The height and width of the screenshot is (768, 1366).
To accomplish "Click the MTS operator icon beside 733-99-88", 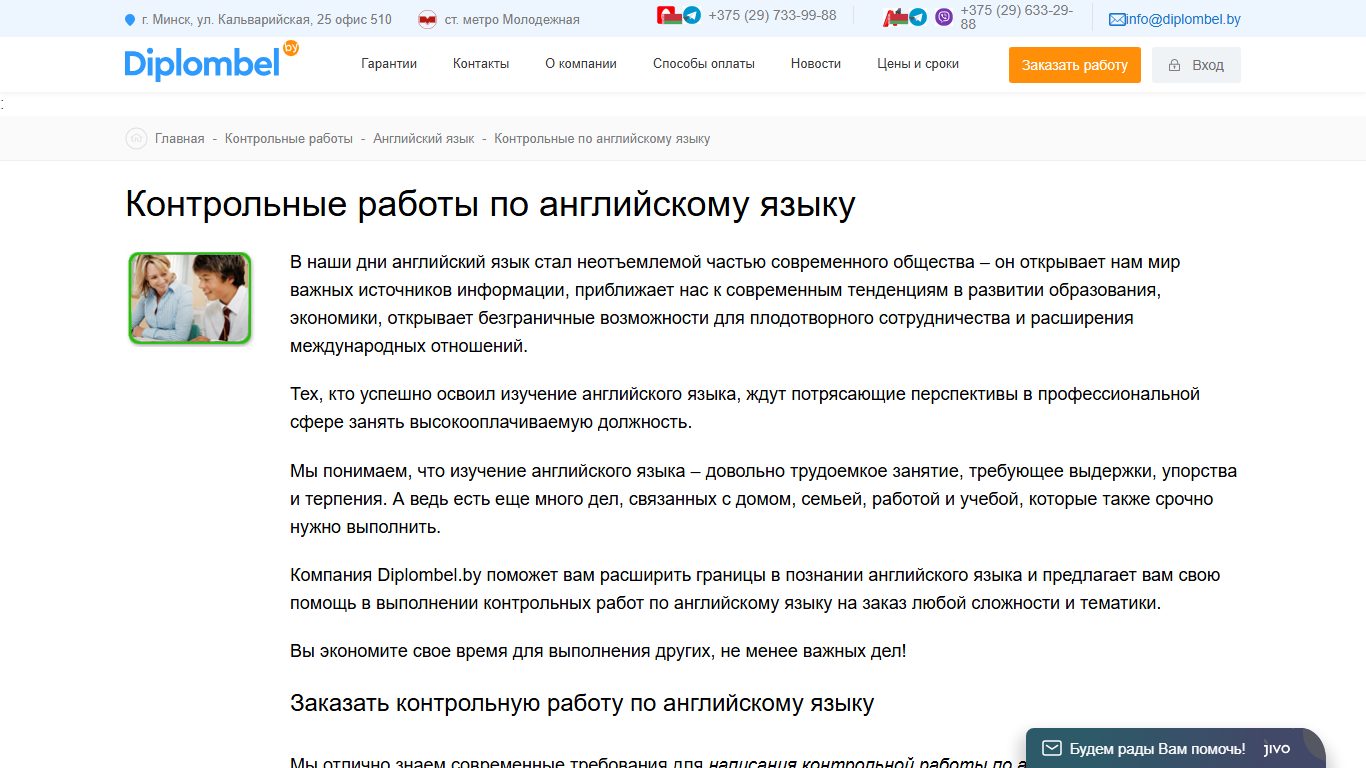I will 669,15.
